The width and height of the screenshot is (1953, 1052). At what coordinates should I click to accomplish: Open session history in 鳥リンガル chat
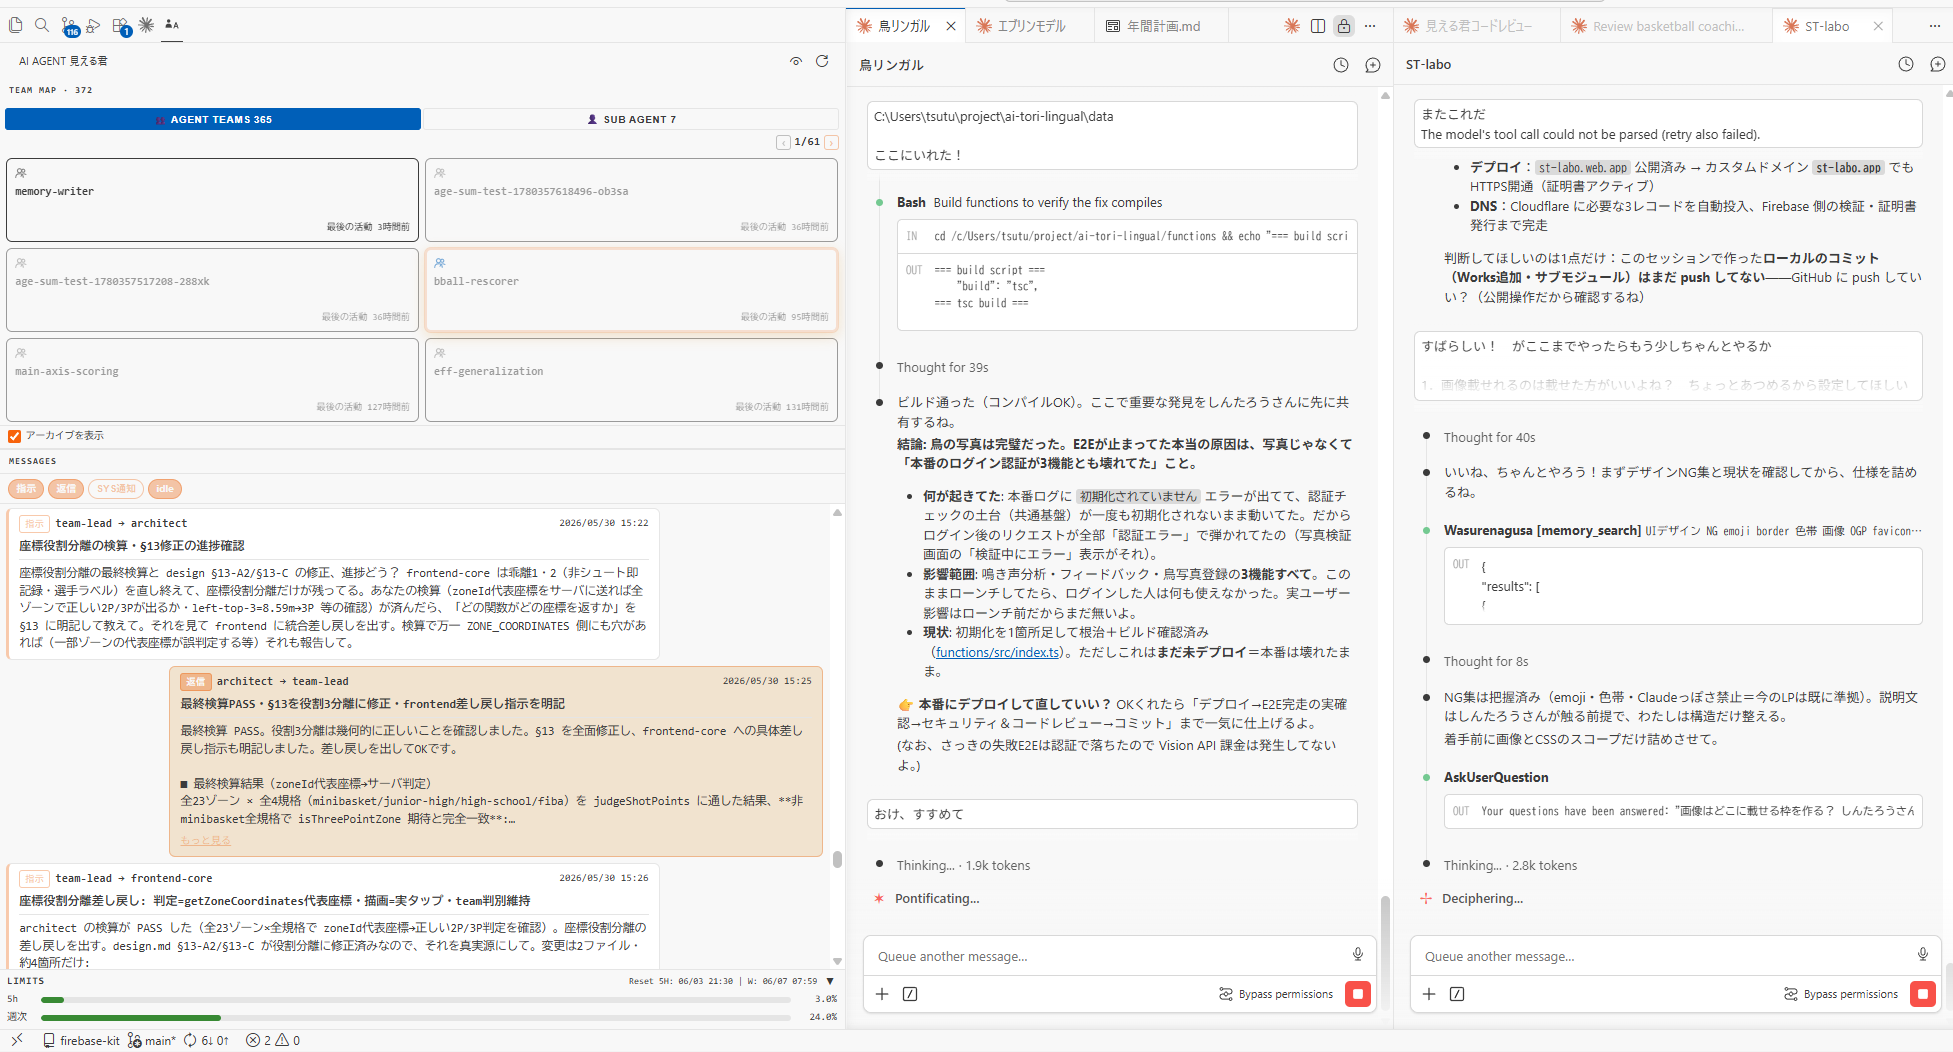[1341, 65]
